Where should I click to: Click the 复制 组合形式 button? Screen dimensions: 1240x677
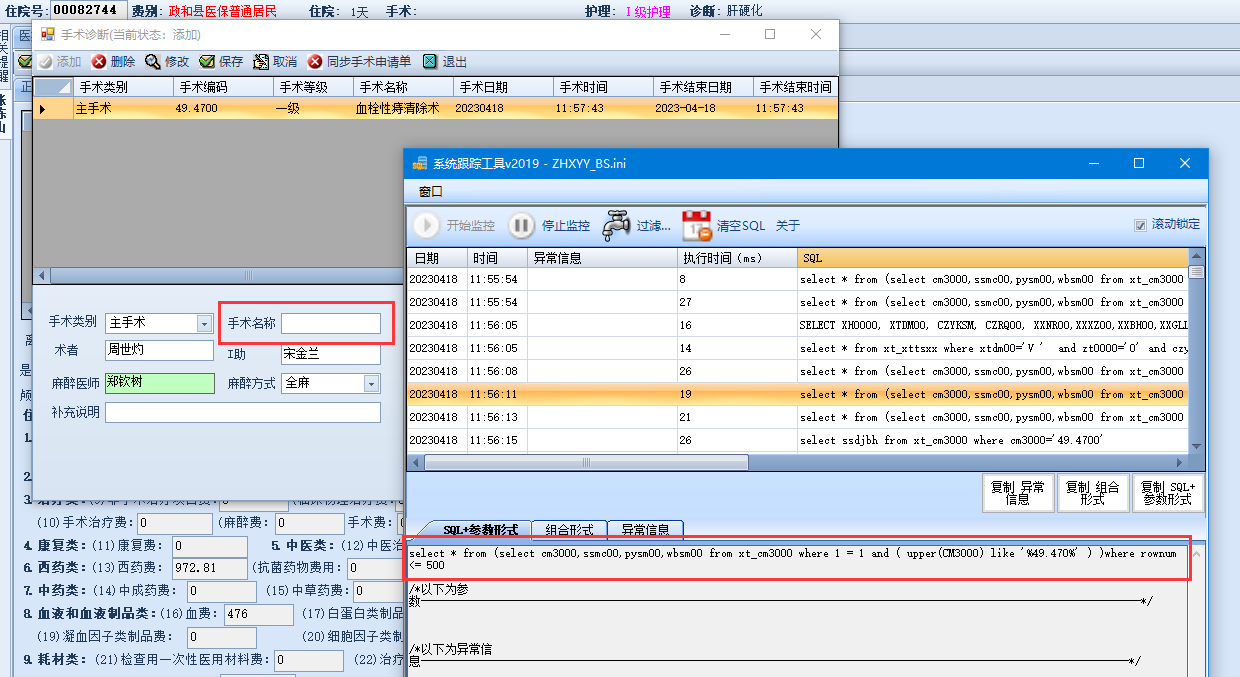coord(1092,493)
